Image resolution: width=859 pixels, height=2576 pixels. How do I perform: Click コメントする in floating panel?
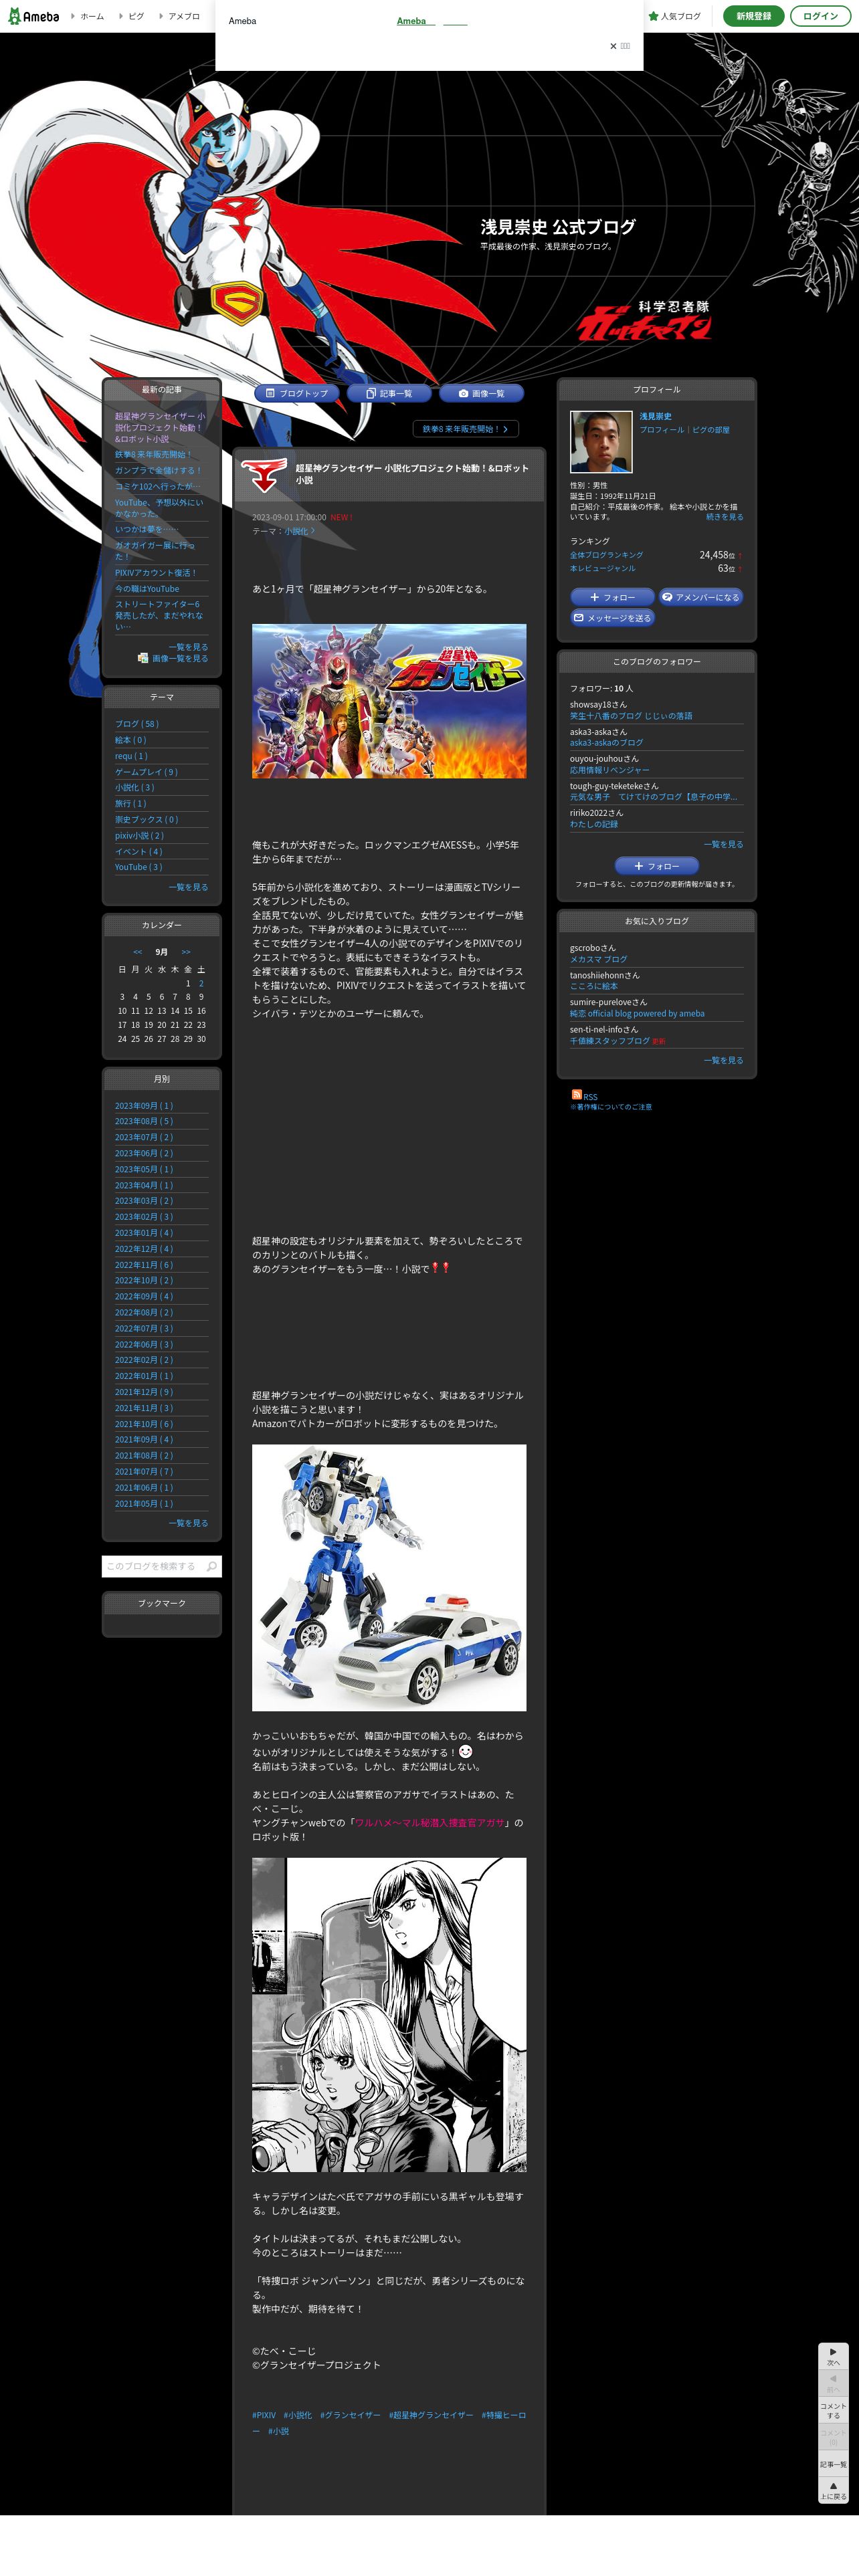833,2410
